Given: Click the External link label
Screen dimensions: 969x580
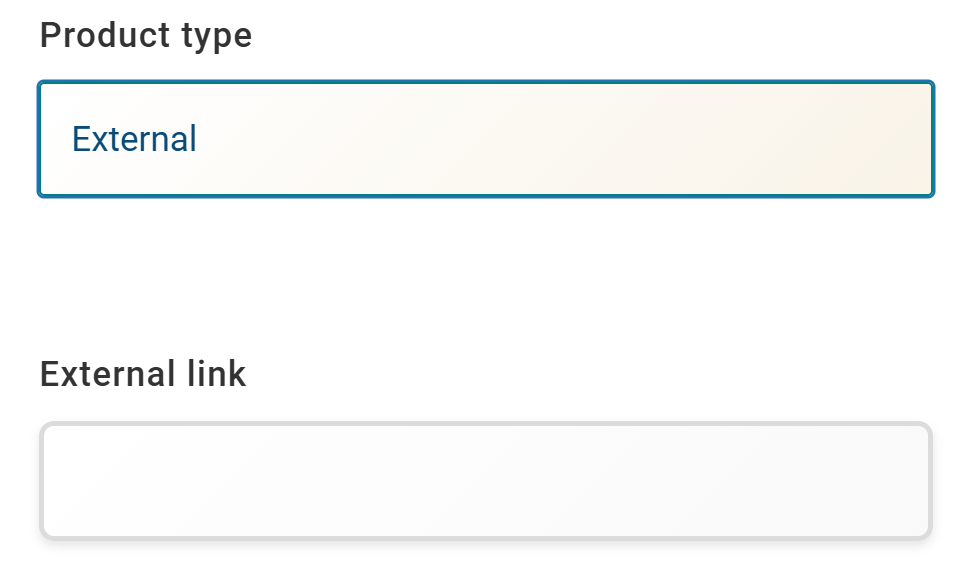Looking at the screenshot, I should [143, 374].
